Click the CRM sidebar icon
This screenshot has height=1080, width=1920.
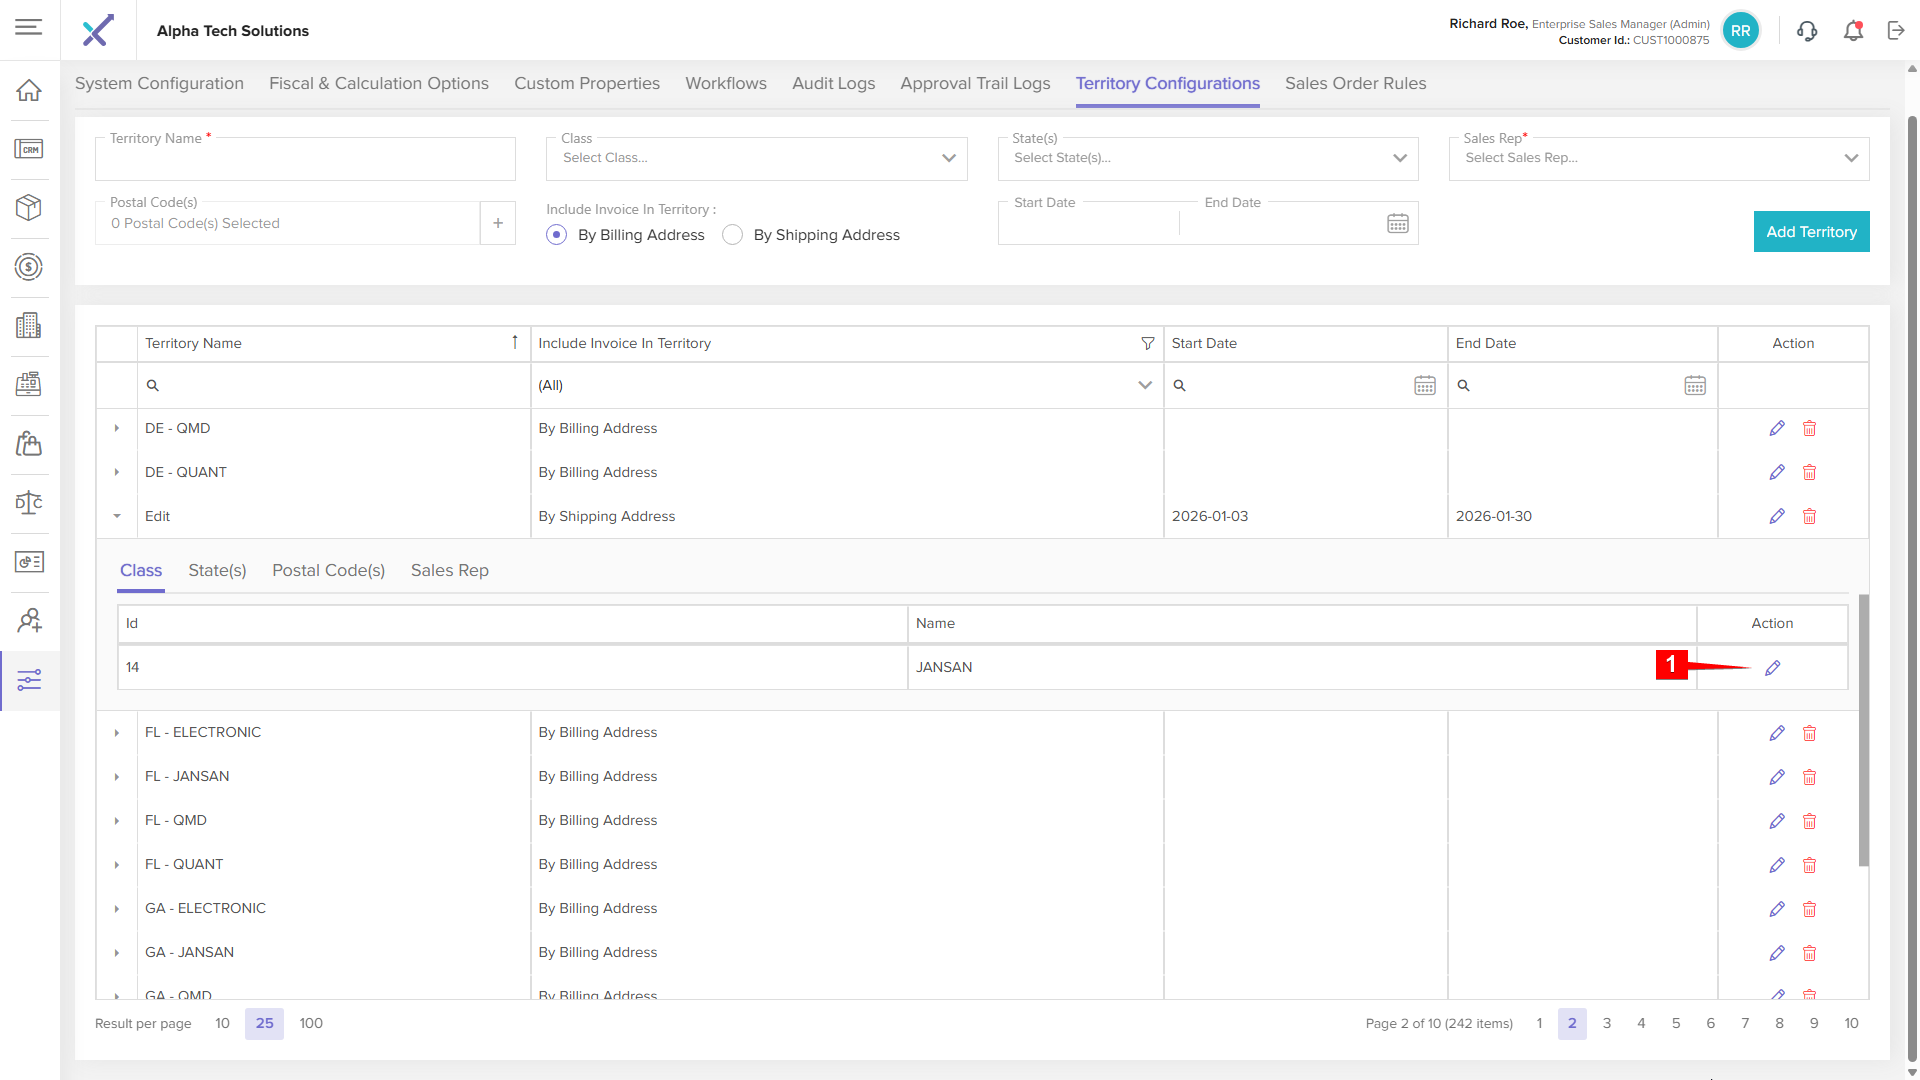click(29, 149)
